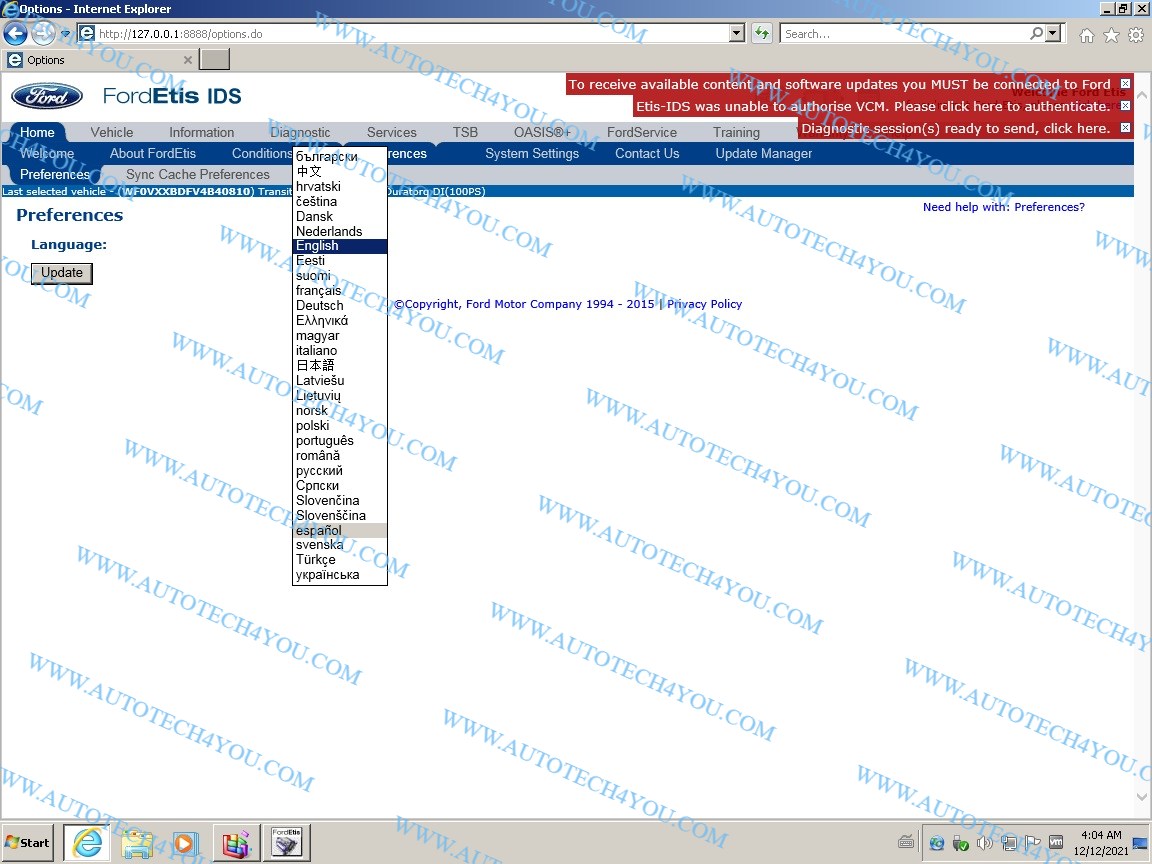Close the diagnostic sessions ready notification
This screenshot has width=1152, height=864.
[1125, 128]
